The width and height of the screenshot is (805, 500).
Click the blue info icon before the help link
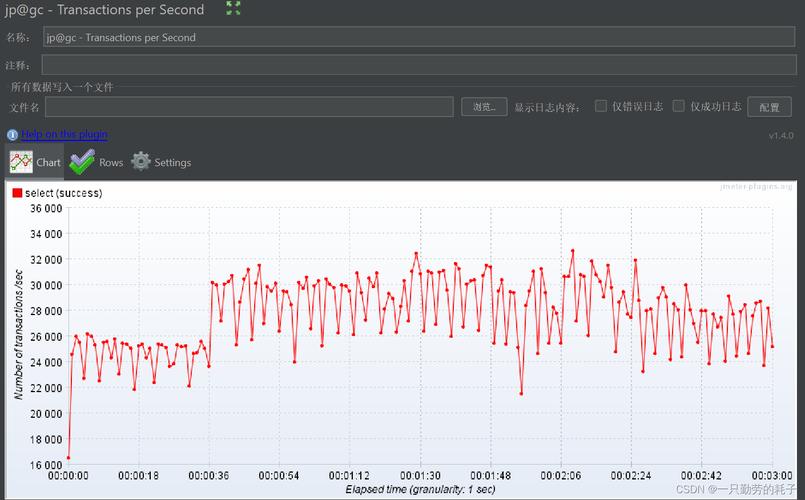click(x=12, y=135)
